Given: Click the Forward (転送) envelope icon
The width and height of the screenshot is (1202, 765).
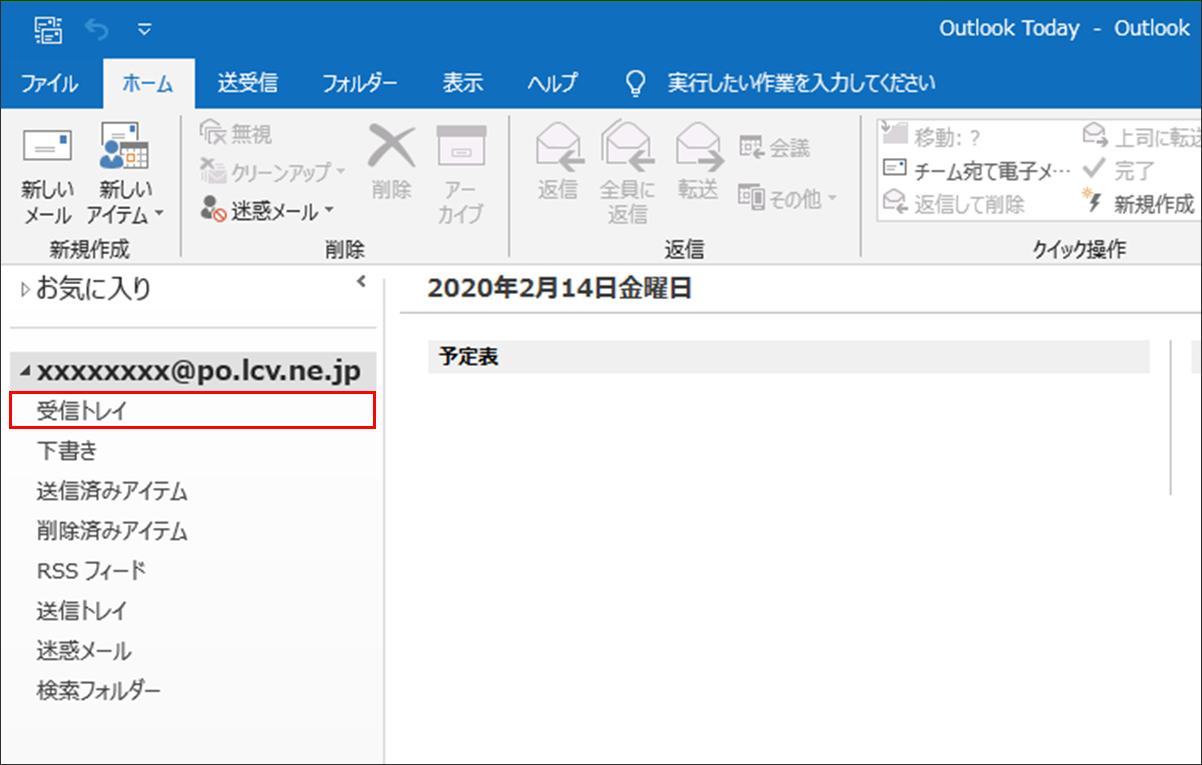Looking at the screenshot, I should pyautogui.click(x=698, y=150).
